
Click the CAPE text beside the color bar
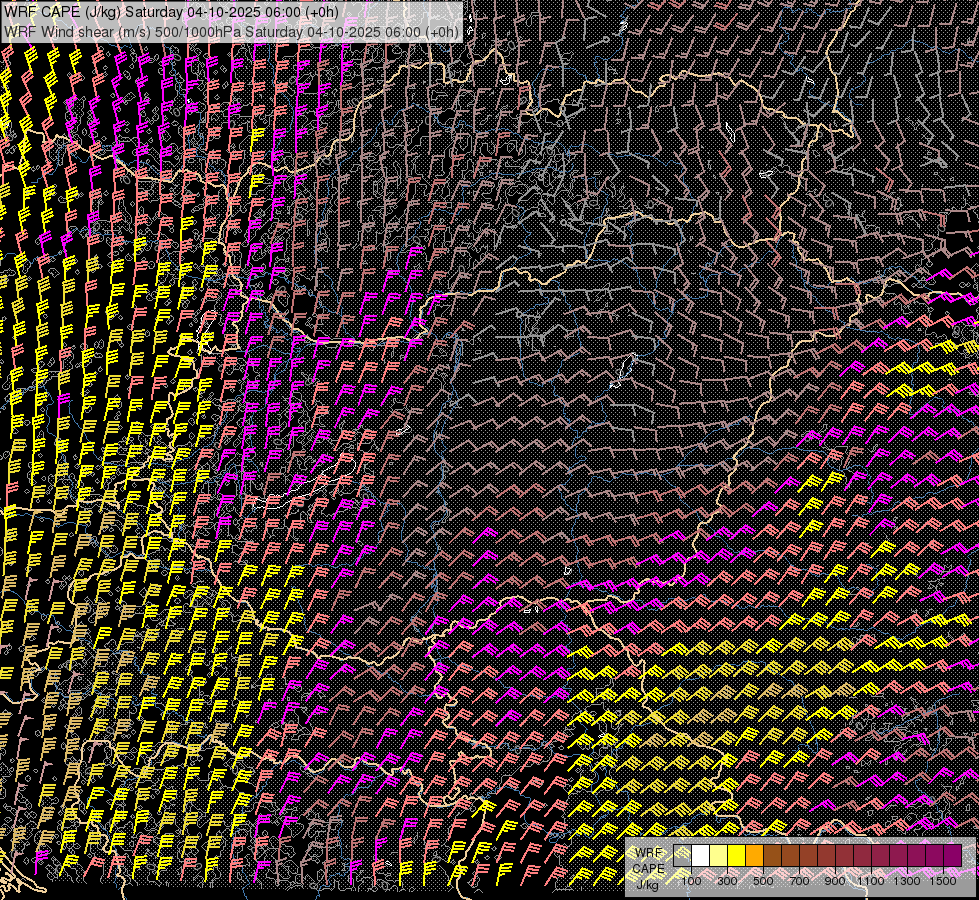pyautogui.click(x=648, y=868)
